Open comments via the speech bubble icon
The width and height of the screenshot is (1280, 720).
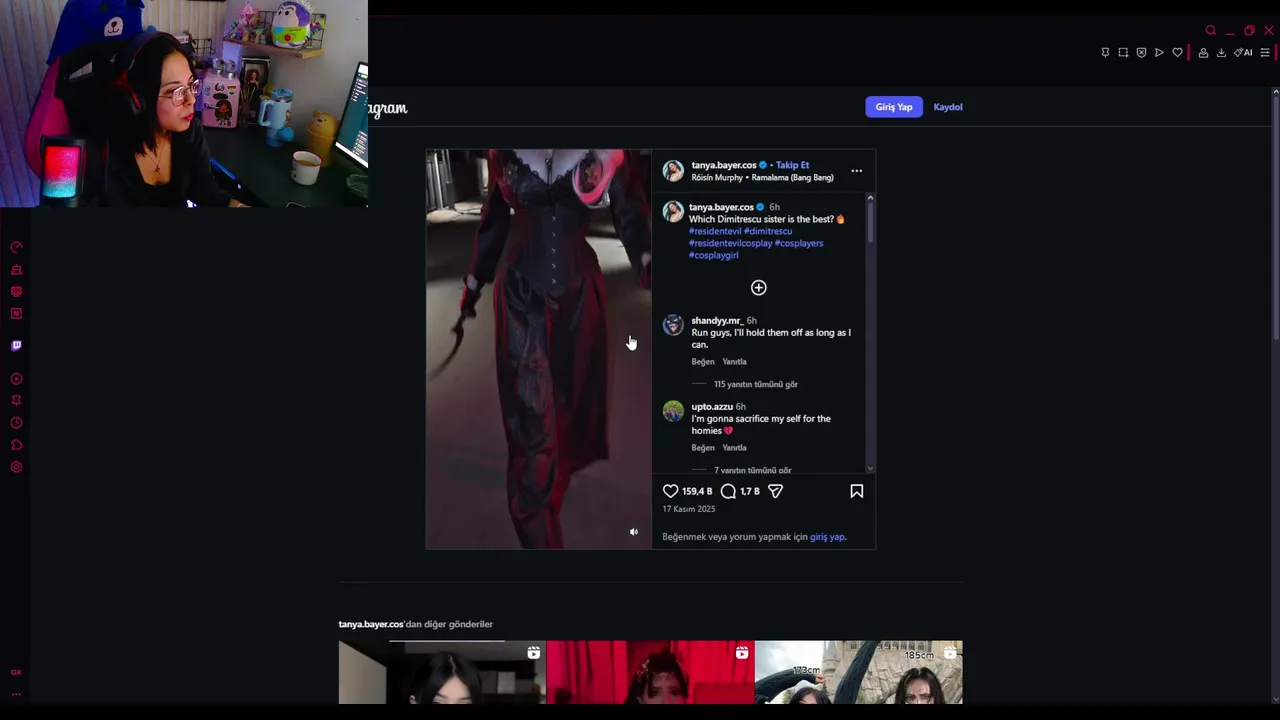click(x=728, y=491)
